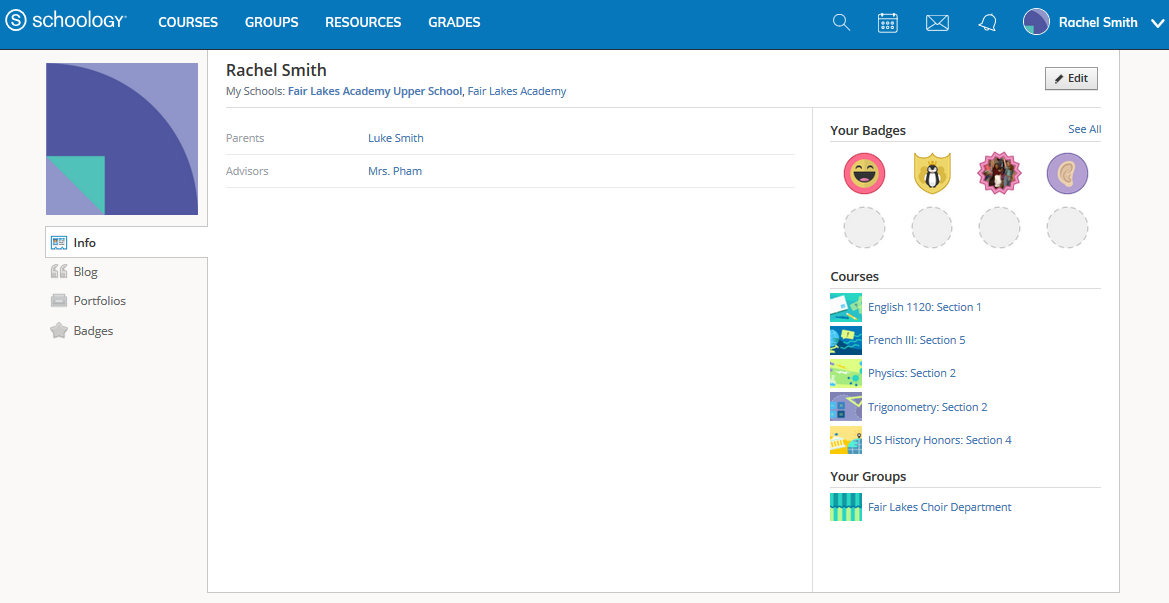Select the Info sidebar tab
Image resolution: width=1169 pixels, height=603 pixels.
pos(126,242)
